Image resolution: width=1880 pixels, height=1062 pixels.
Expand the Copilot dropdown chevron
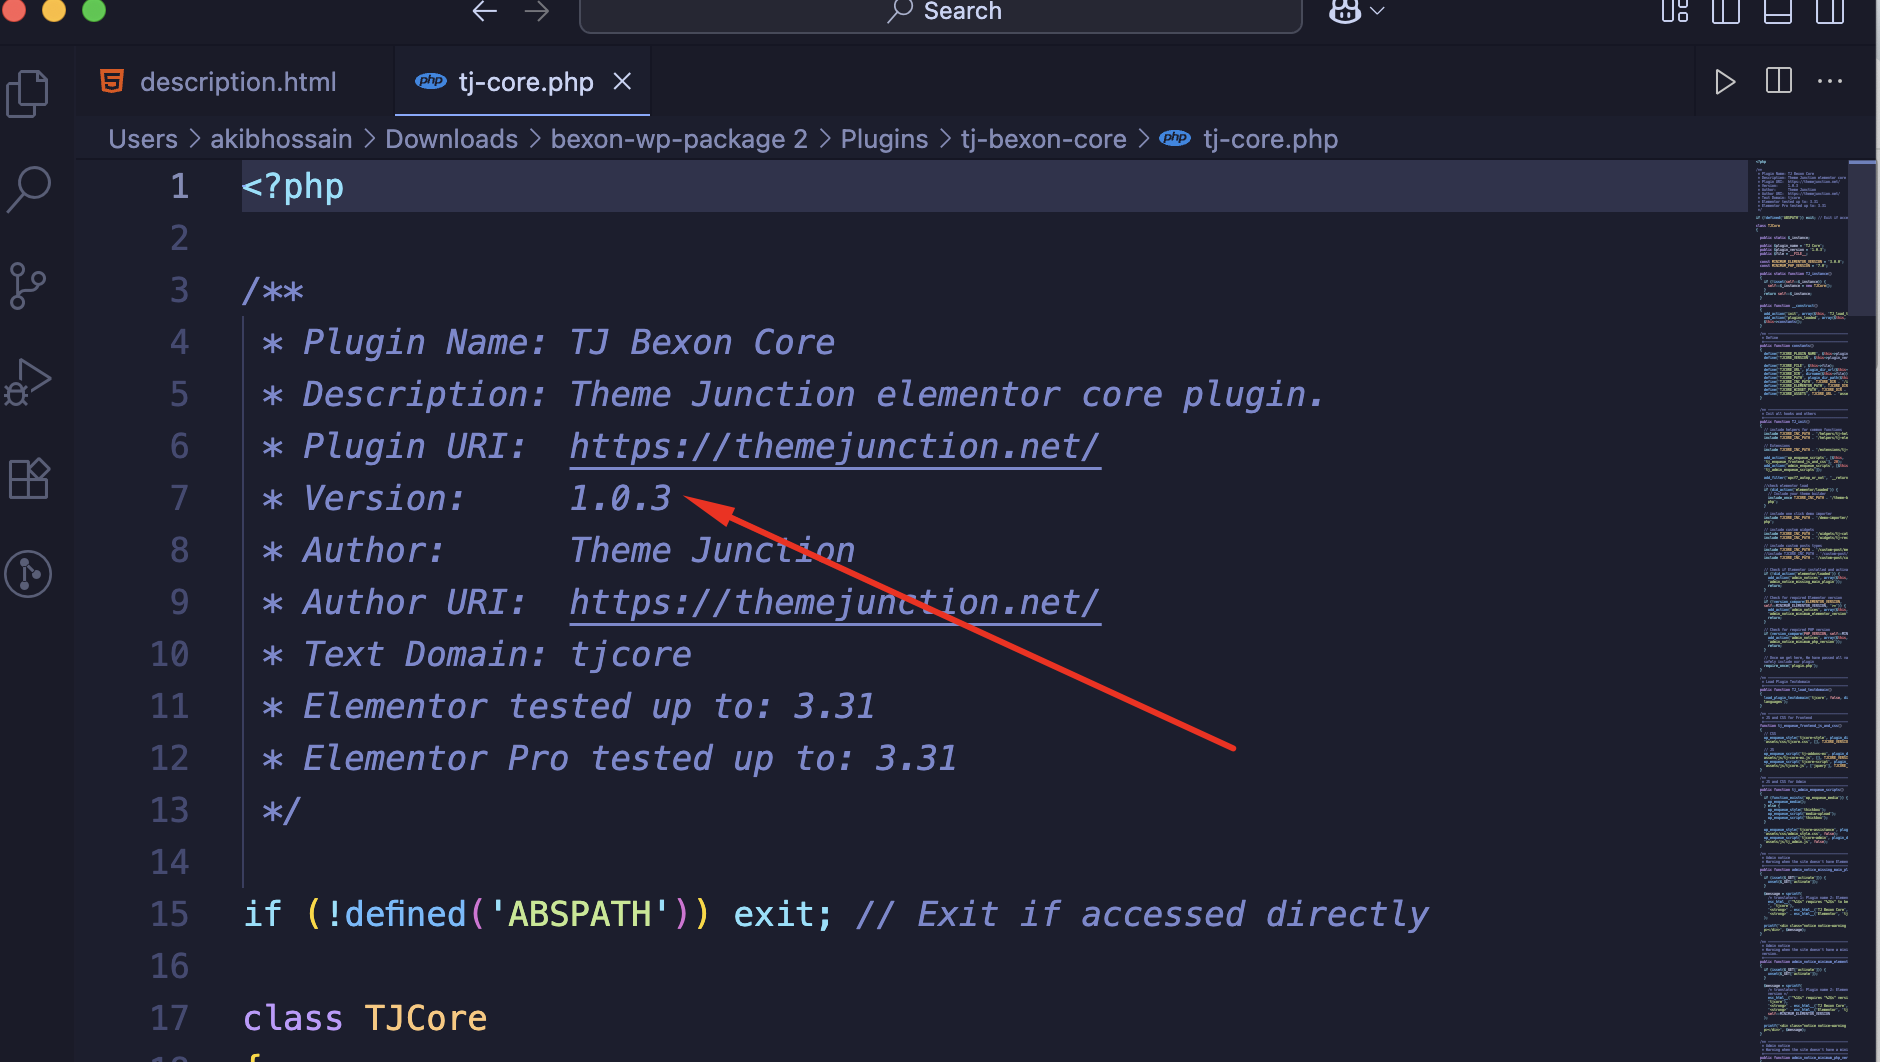[1378, 11]
